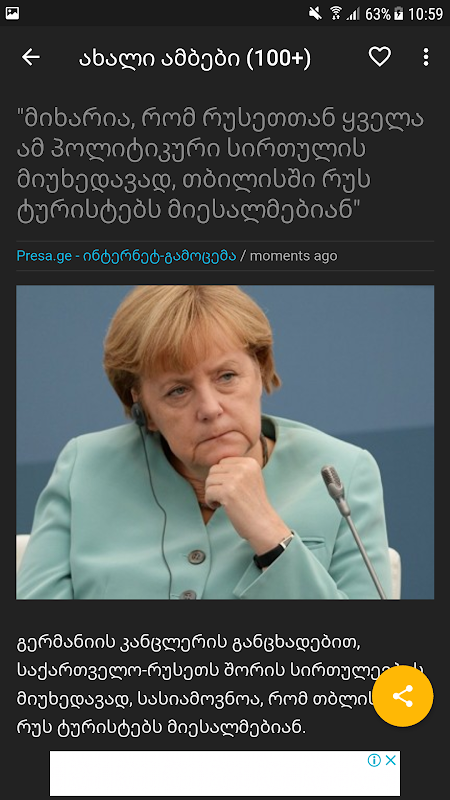The height and width of the screenshot is (800, 450).
Task: Close the ad banner with the X
Action: (391, 760)
